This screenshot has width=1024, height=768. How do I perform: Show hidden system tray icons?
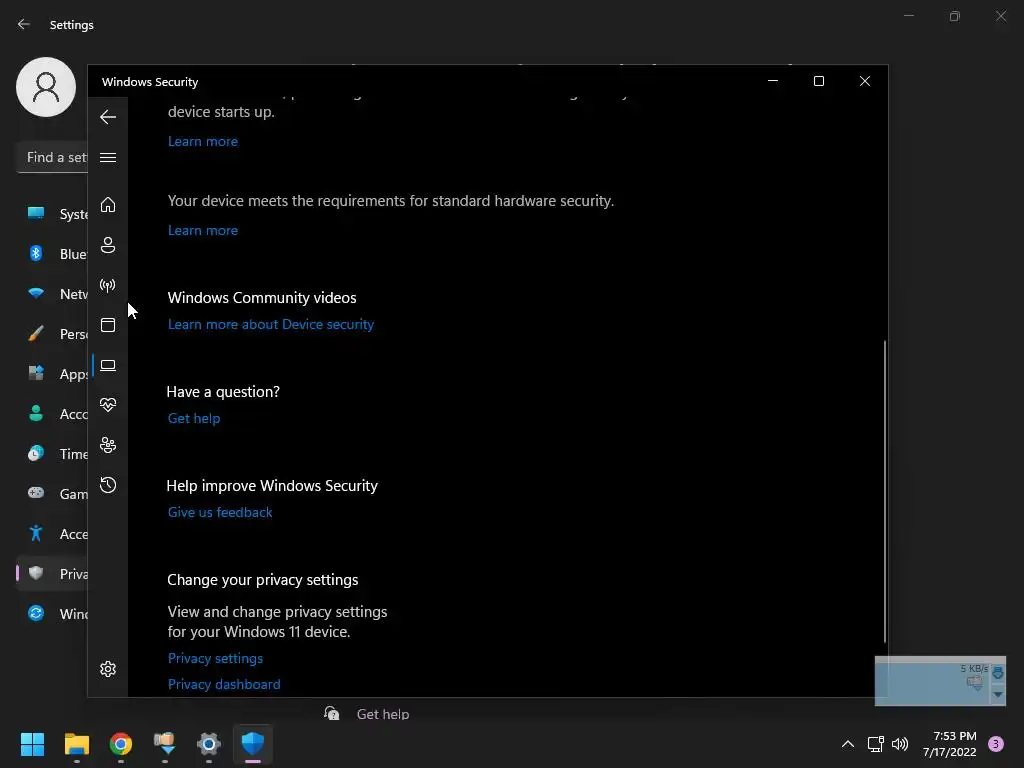point(848,744)
